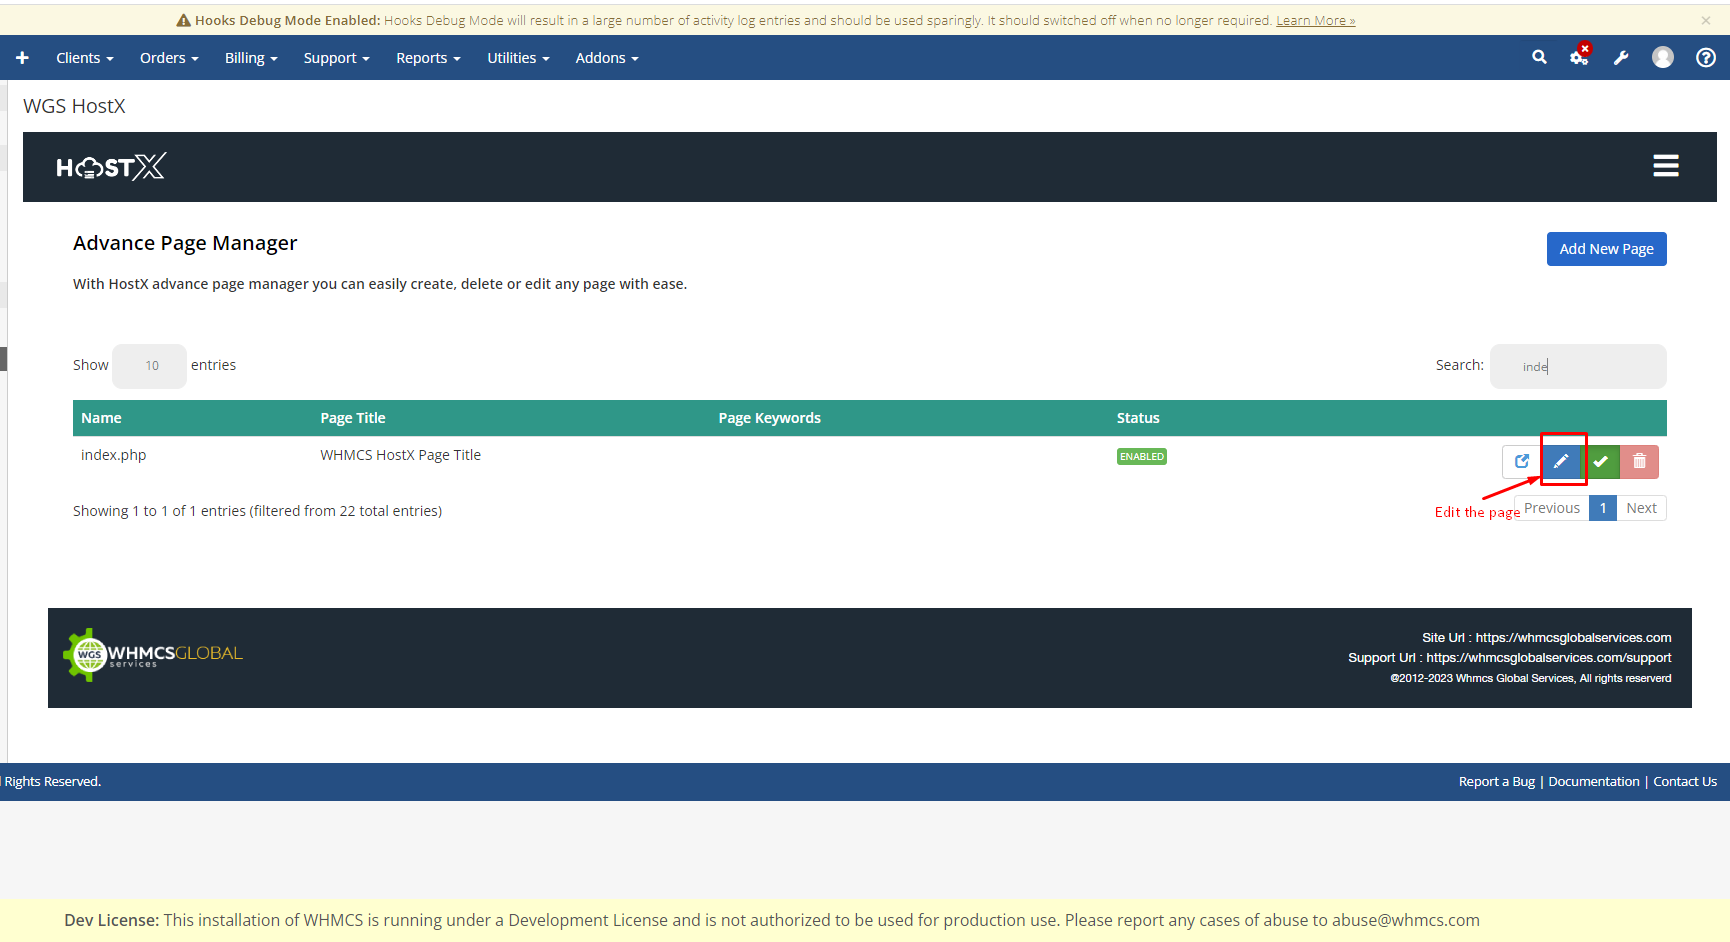1730x942 pixels.
Task: Click the ENABLED status badge
Action: [x=1142, y=457]
